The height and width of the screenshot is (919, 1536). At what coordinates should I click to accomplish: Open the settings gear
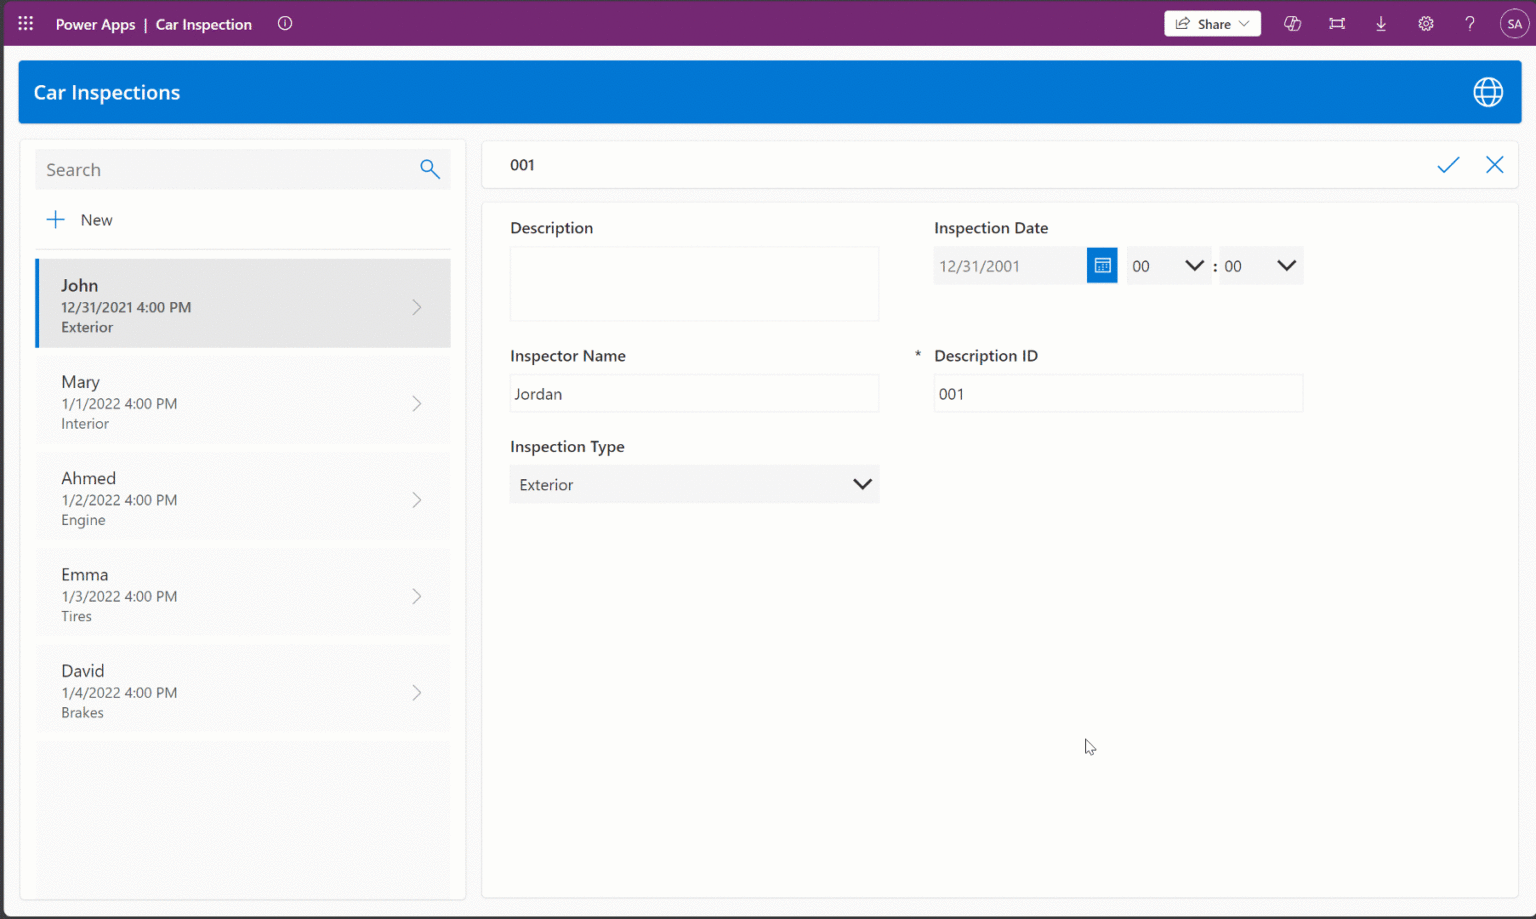pyautogui.click(x=1426, y=23)
